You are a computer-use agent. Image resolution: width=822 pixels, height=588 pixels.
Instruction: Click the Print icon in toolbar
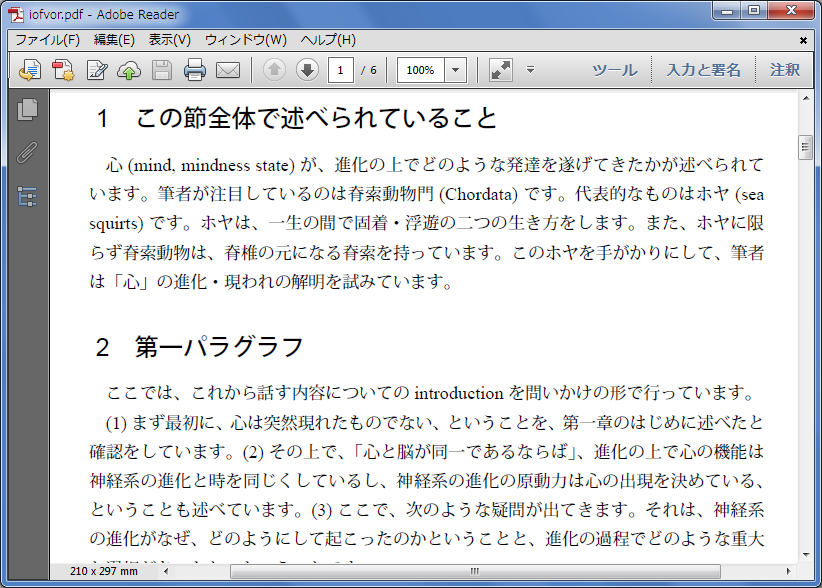click(x=195, y=70)
